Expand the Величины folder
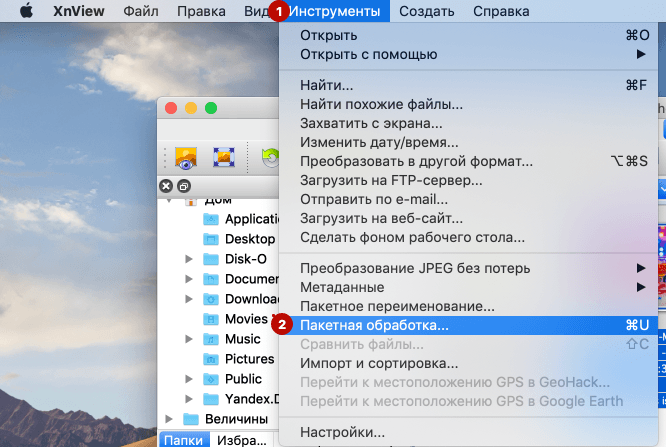The width and height of the screenshot is (666, 447). [x=169, y=419]
